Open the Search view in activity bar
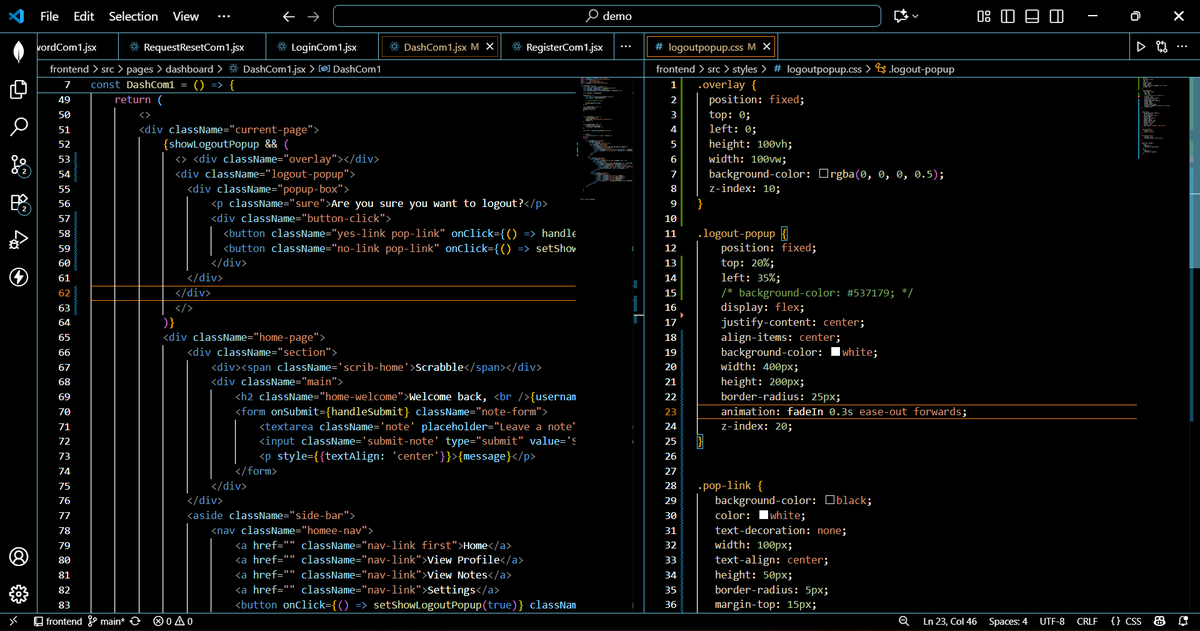 [x=18, y=127]
